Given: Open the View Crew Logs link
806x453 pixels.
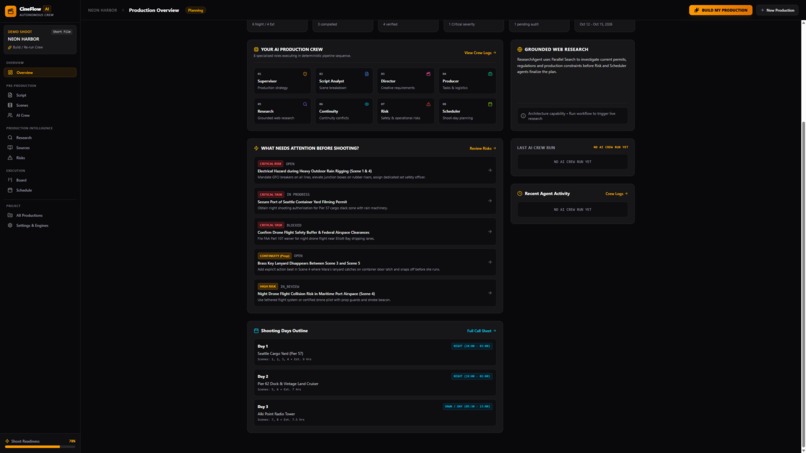Looking at the screenshot, I should 480,53.
